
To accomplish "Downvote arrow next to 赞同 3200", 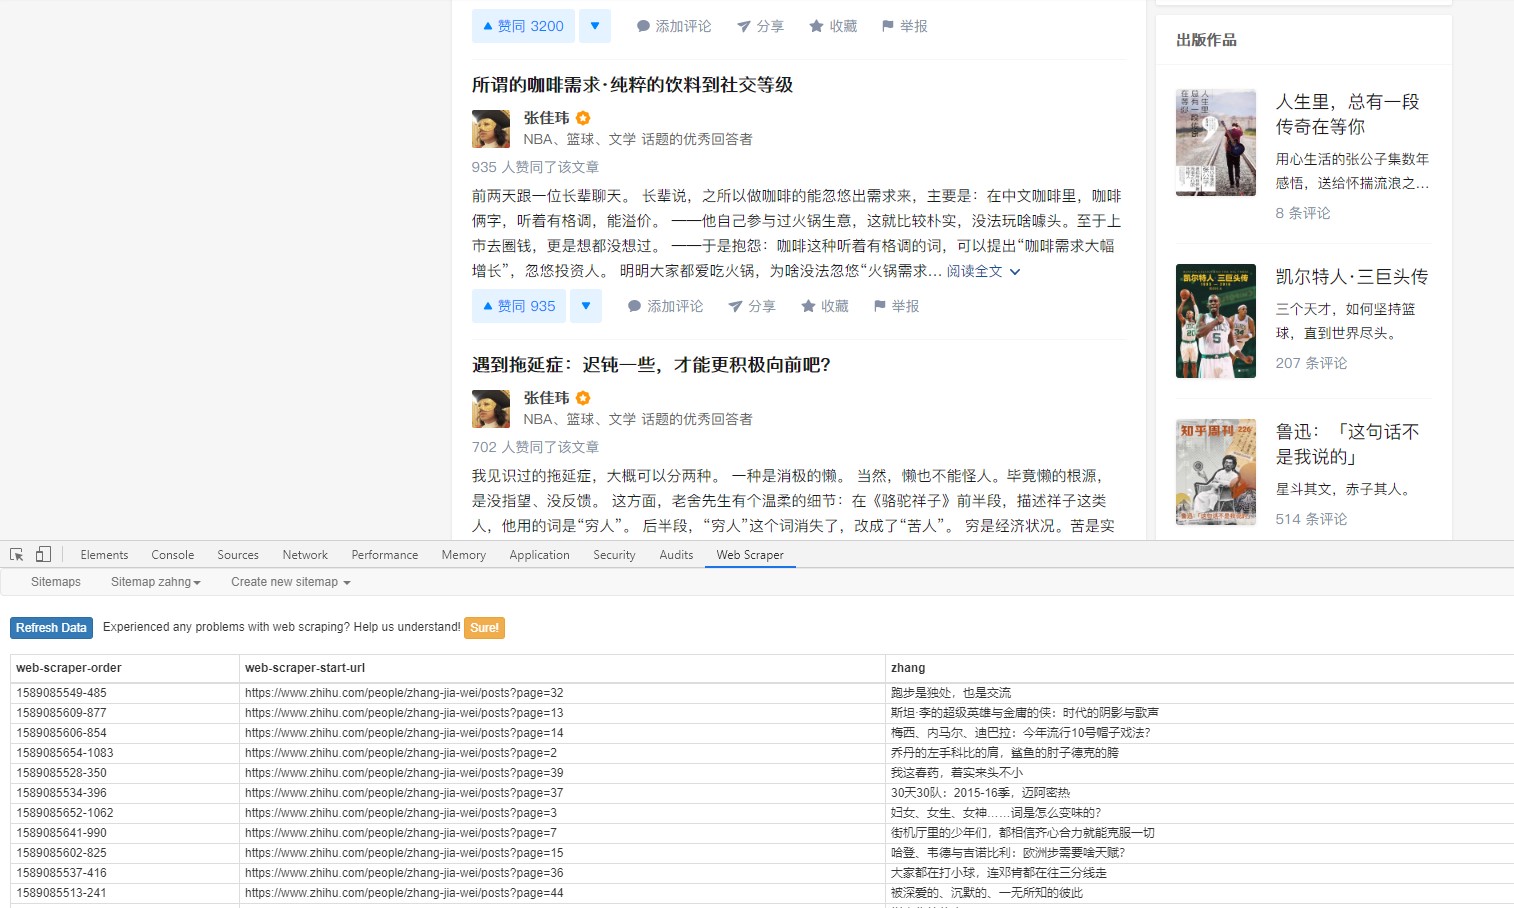I will (x=595, y=26).
